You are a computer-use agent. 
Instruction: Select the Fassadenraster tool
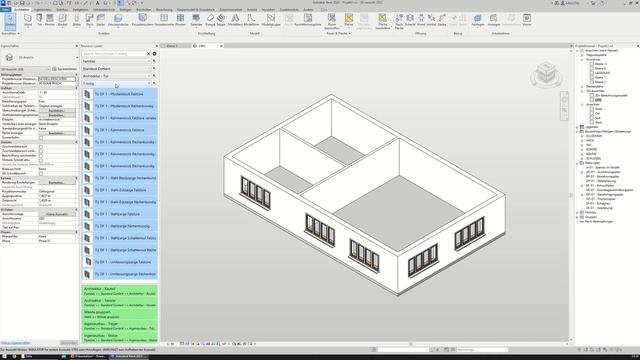[x=164, y=20]
